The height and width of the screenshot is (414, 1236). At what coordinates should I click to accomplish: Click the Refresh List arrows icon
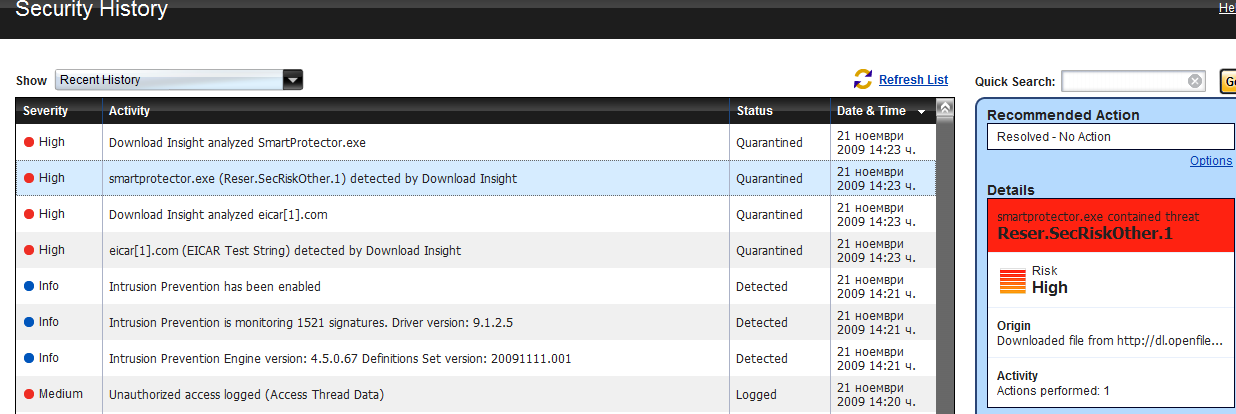(x=863, y=79)
